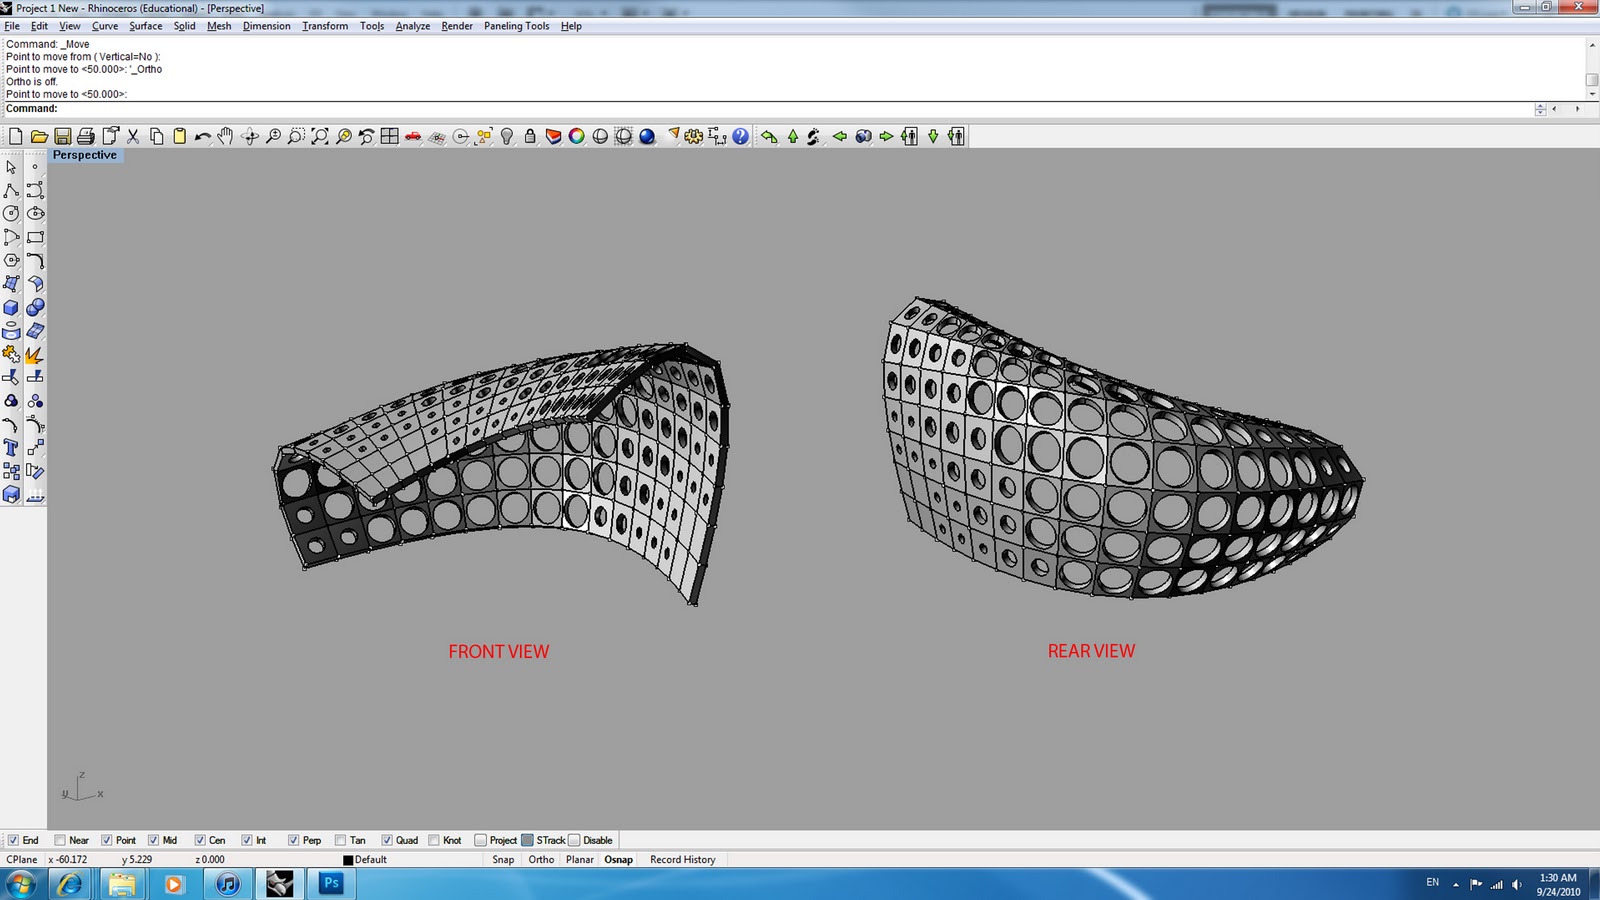The width and height of the screenshot is (1600, 900).
Task: Enable the Tan object snap
Action: pyautogui.click(x=341, y=840)
